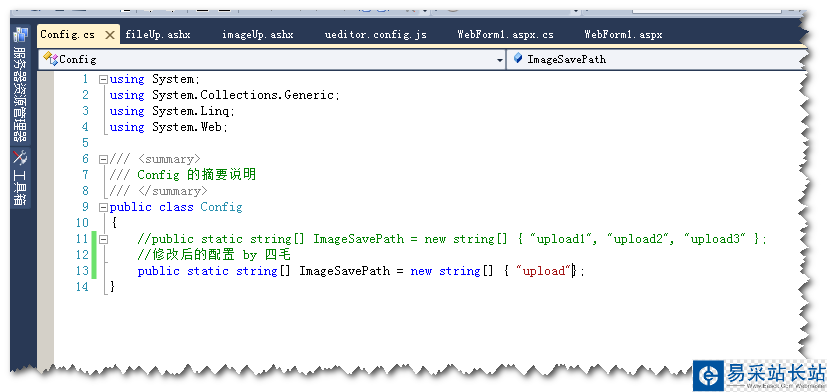The image size is (827, 392).
Task: Collapse the summary comment block at line 6
Action: pyautogui.click(x=103, y=159)
